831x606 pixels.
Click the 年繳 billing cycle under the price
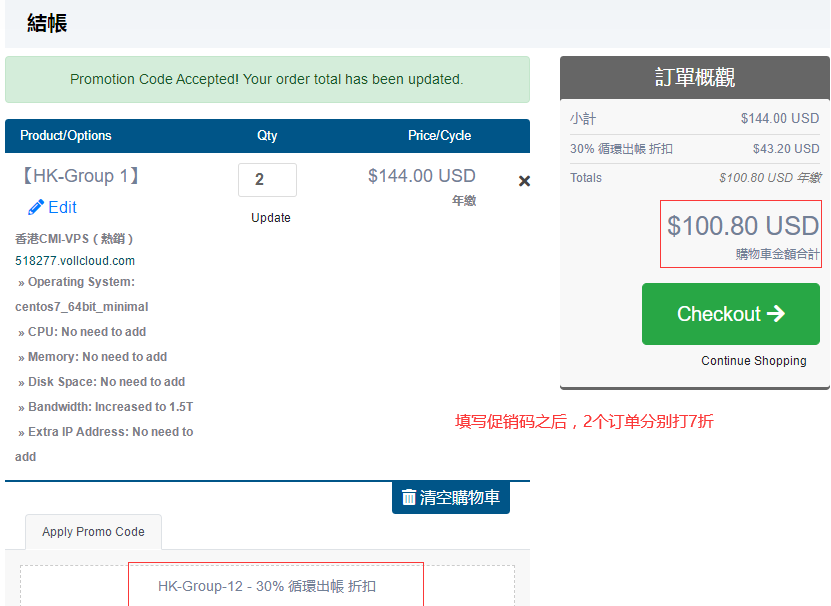tap(464, 201)
